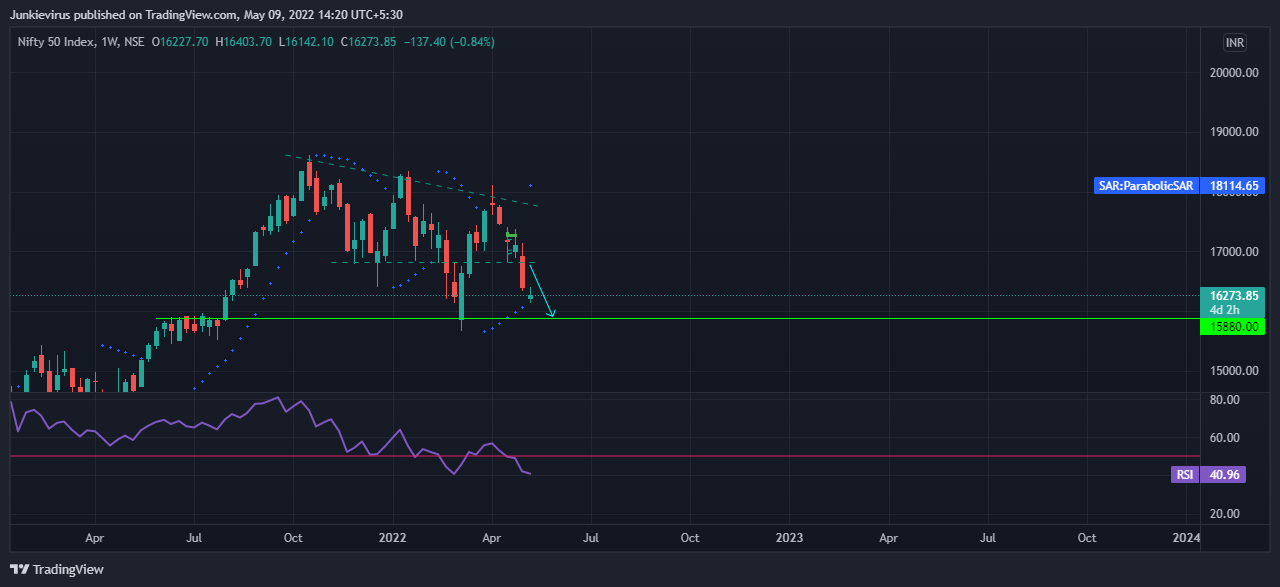Click the TradingView logo at the bottom
1280x587 pixels.
point(58,569)
